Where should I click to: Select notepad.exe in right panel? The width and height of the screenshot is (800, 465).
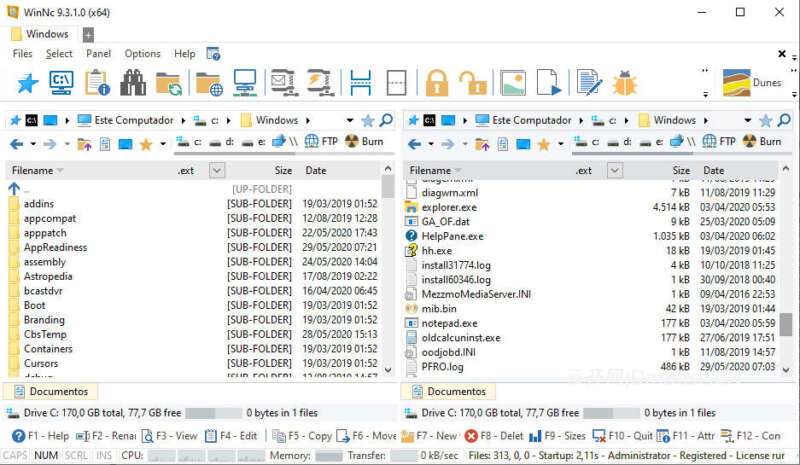click(449, 323)
